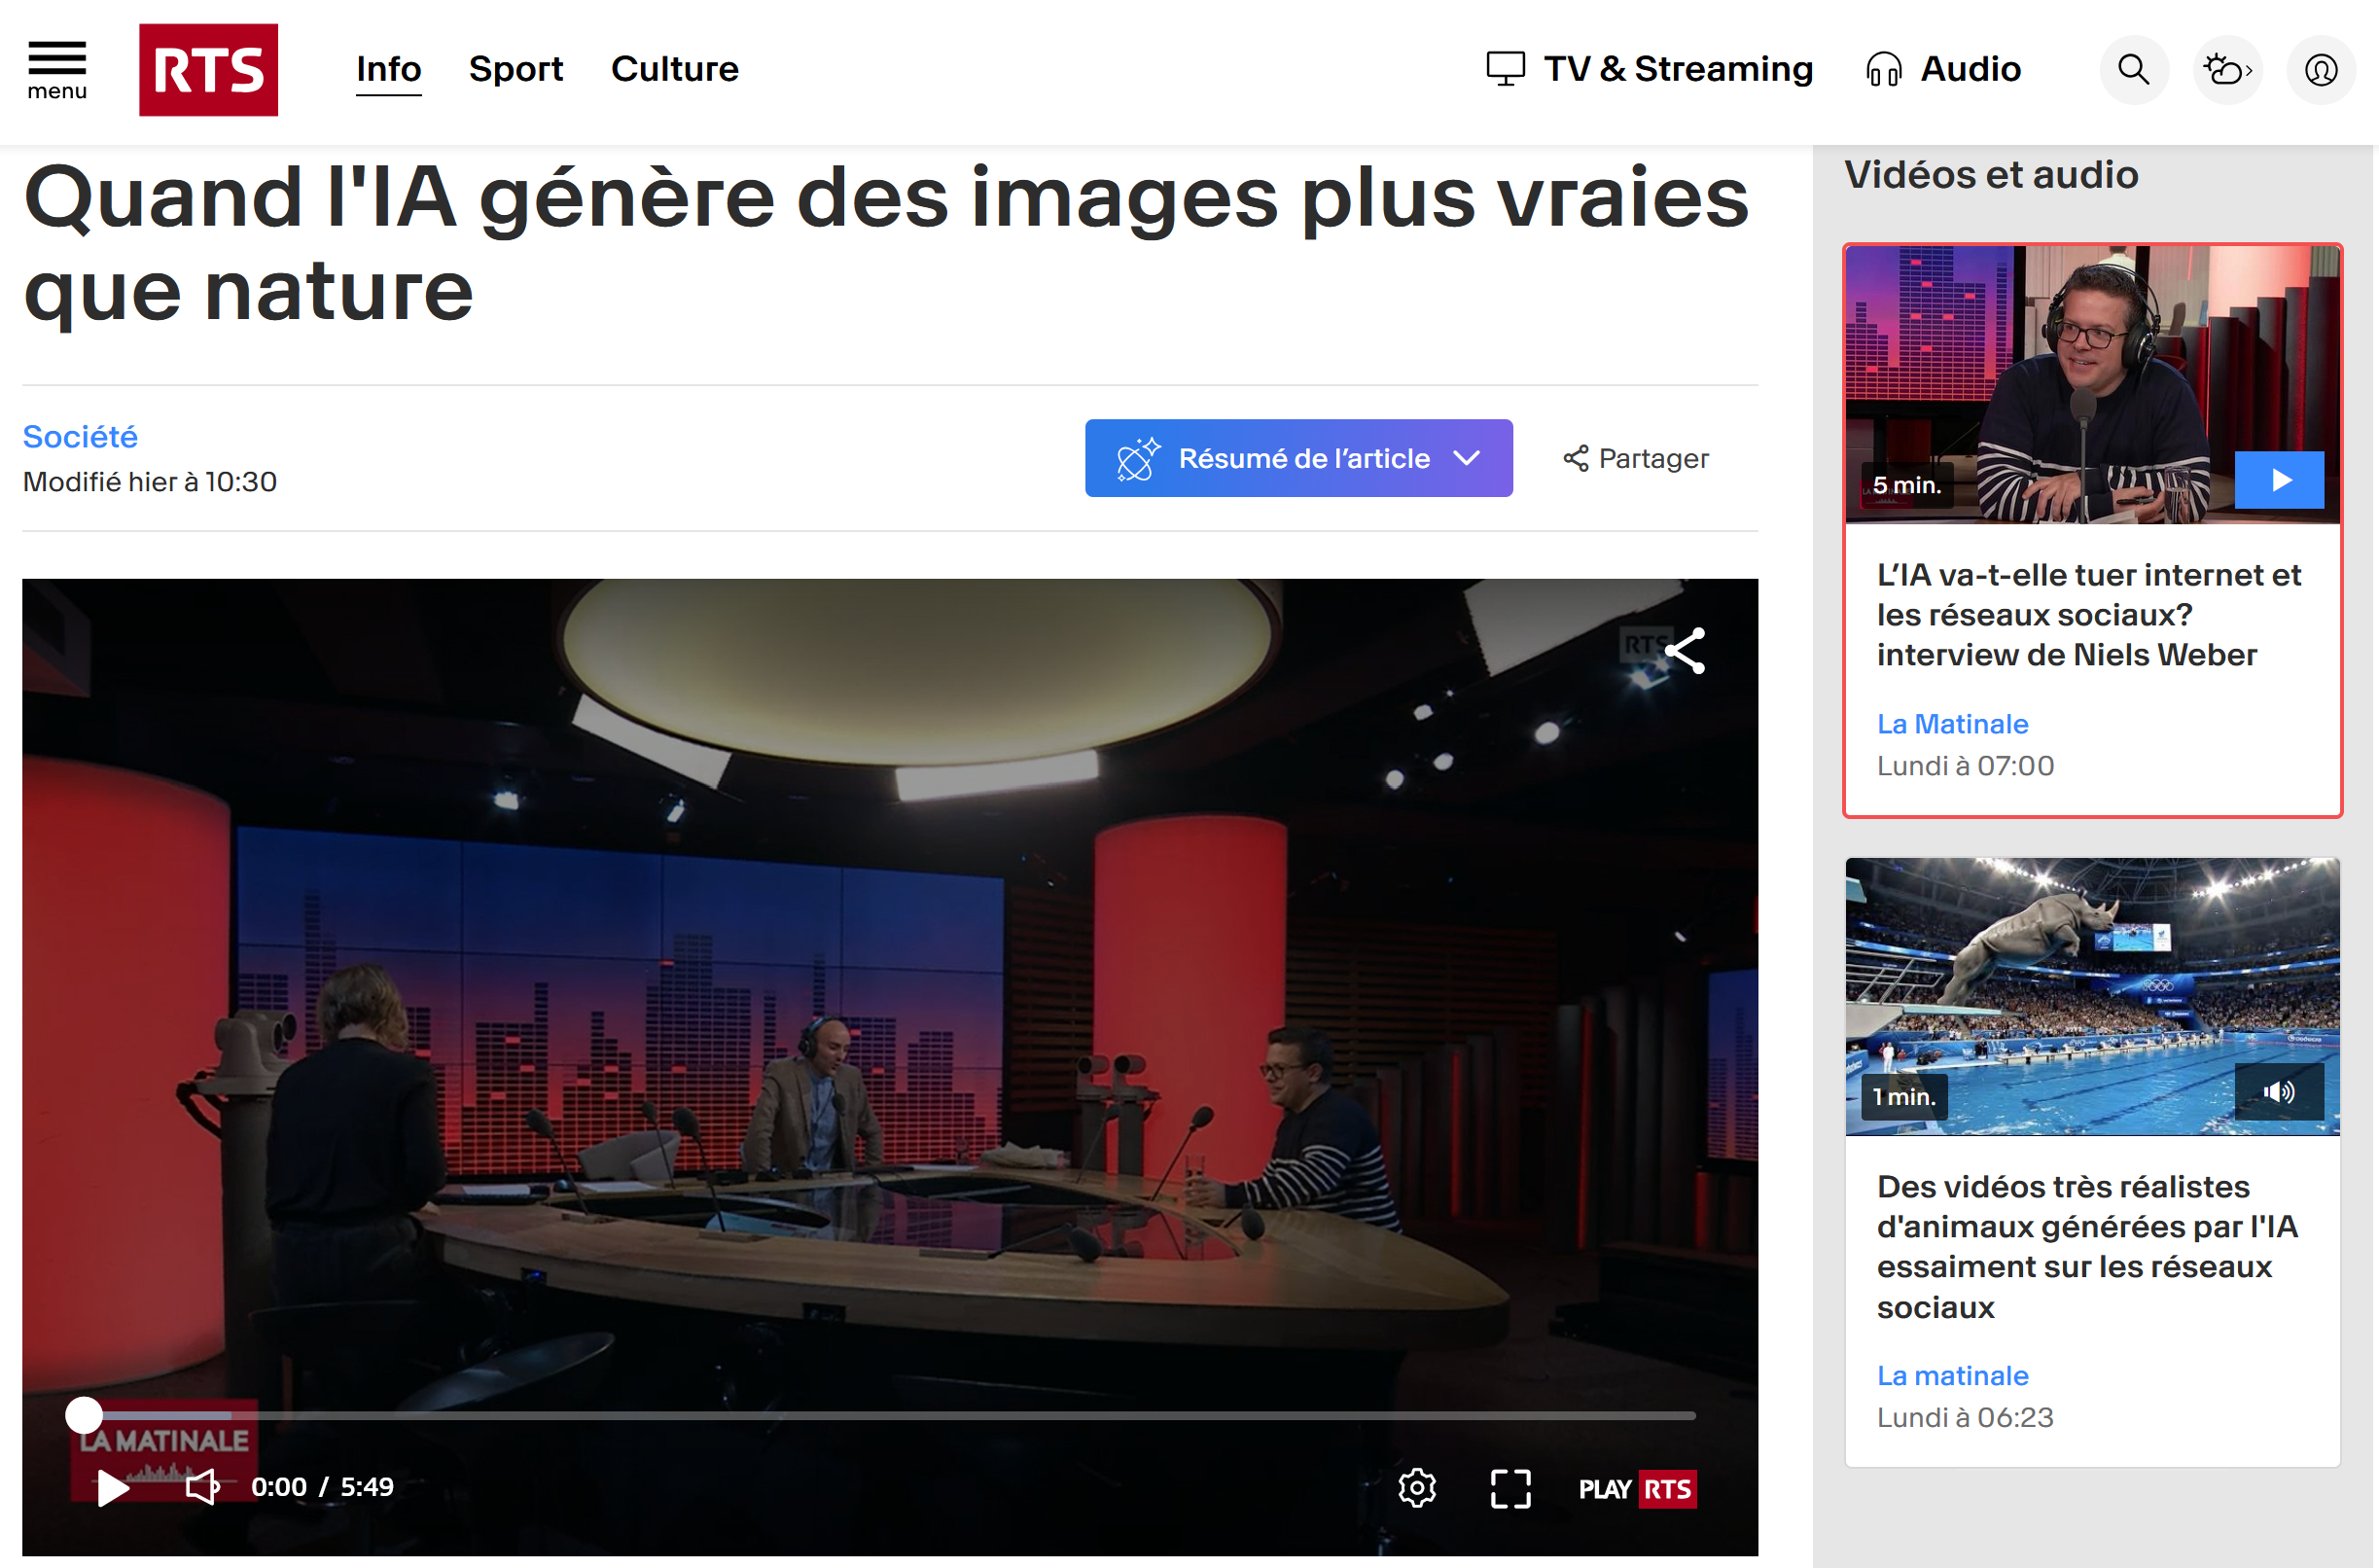
Task: Switch to the Culture section
Action: (675, 69)
